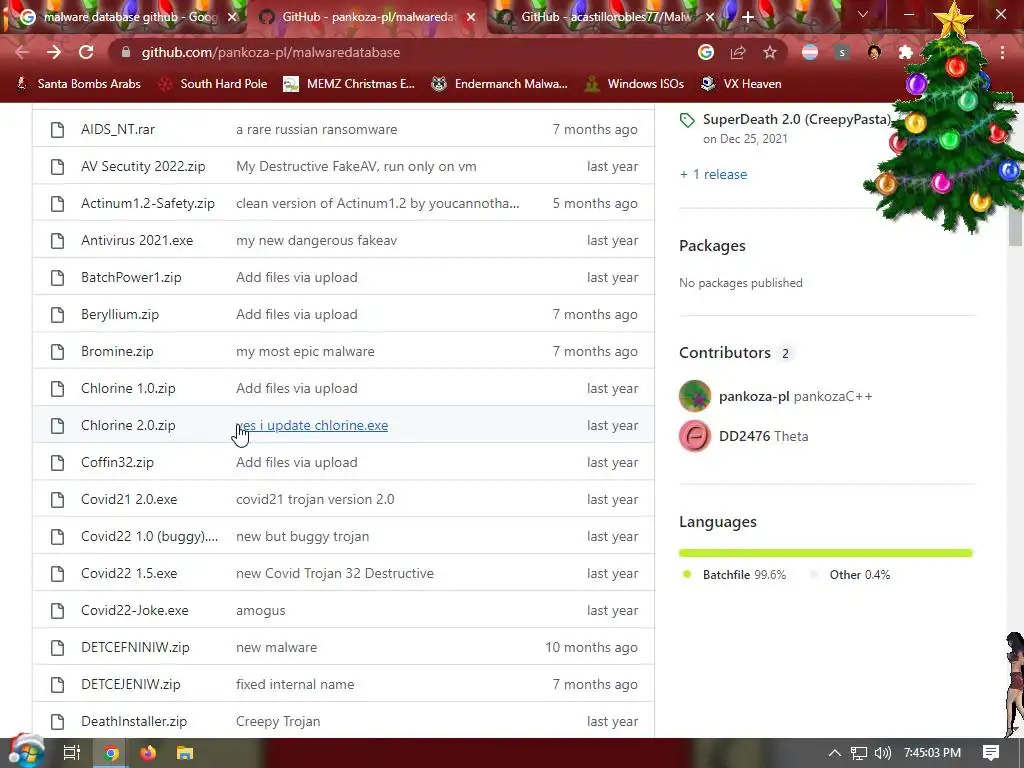The width and height of the screenshot is (1024, 768).
Task: Open Packages section heading
Action: coord(712,246)
